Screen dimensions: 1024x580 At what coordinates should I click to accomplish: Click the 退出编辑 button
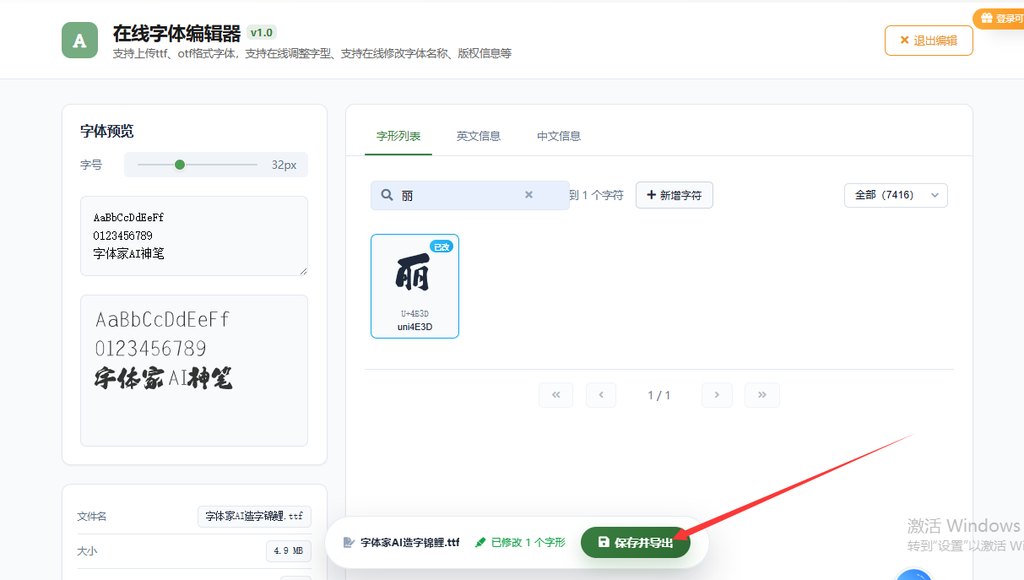[928, 40]
